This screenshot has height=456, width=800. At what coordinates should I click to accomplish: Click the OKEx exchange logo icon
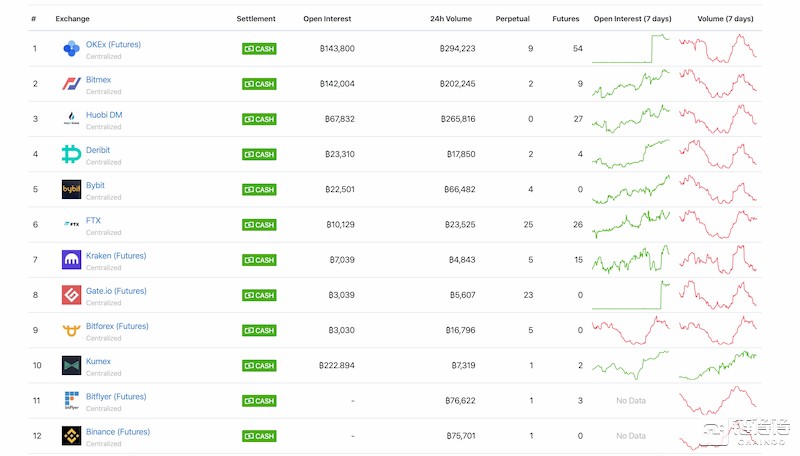pyautogui.click(x=71, y=48)
